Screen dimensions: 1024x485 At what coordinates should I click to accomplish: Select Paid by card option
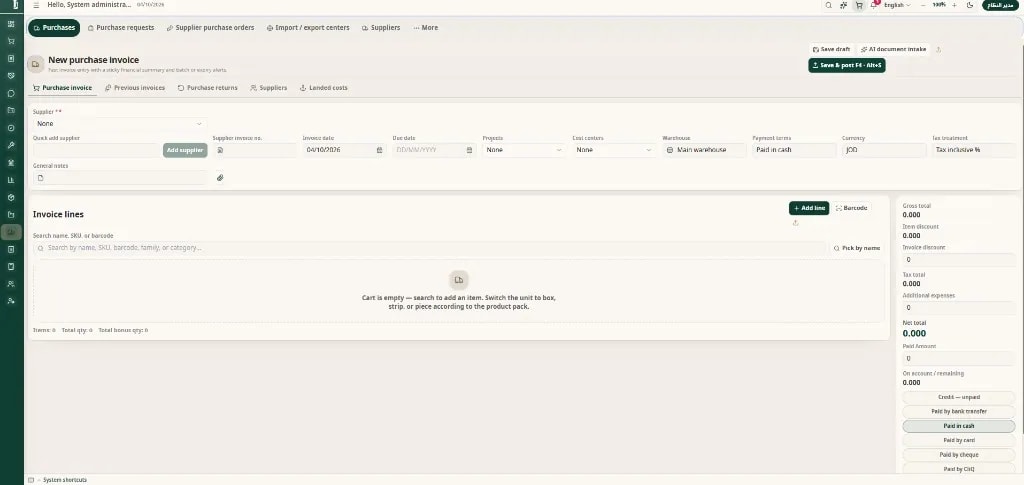point(959,440)
